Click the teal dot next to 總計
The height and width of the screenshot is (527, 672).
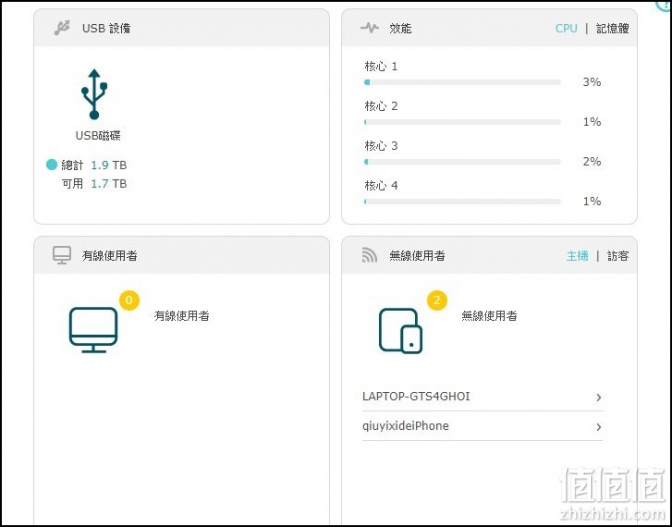coord(52,165)
